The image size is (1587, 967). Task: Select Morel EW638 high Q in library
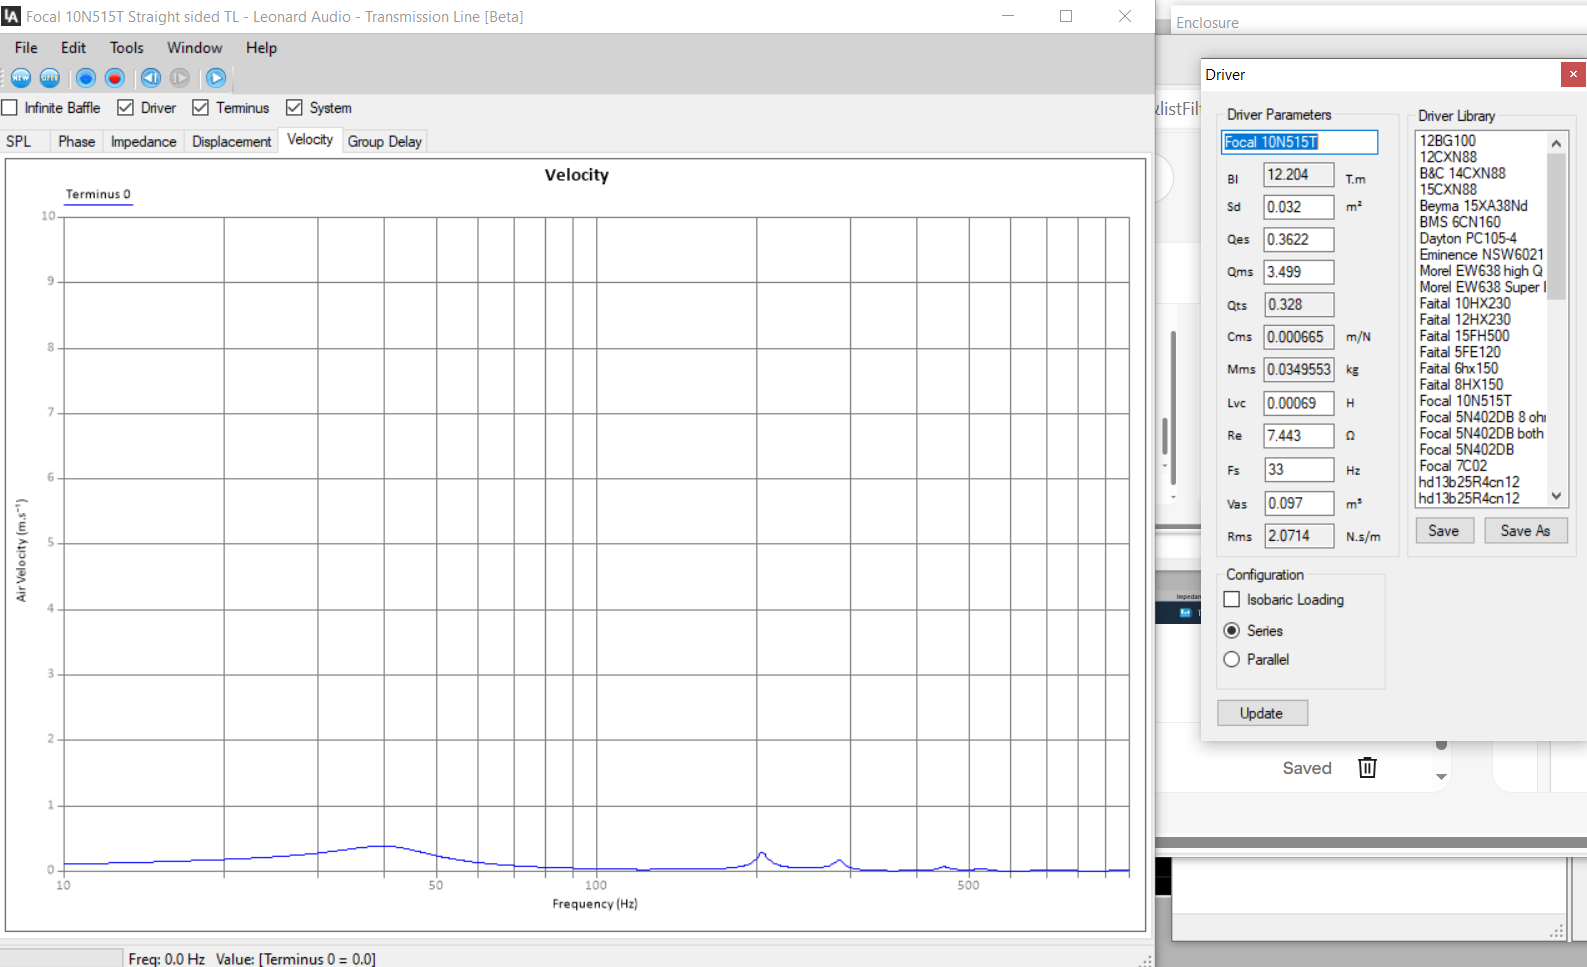[x=1480, y=271]
